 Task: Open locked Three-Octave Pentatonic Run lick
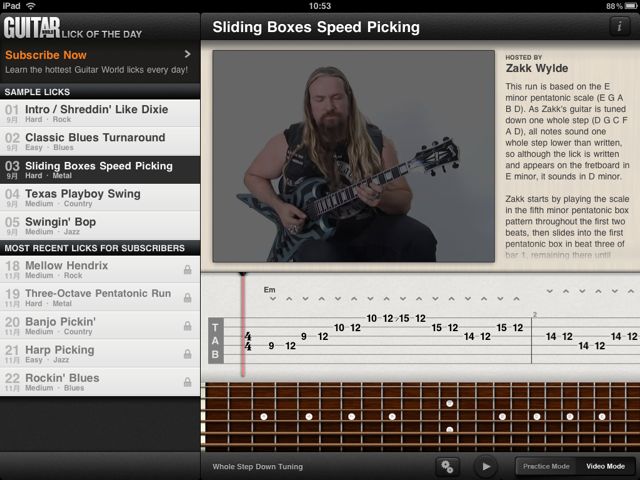(100, 297)
